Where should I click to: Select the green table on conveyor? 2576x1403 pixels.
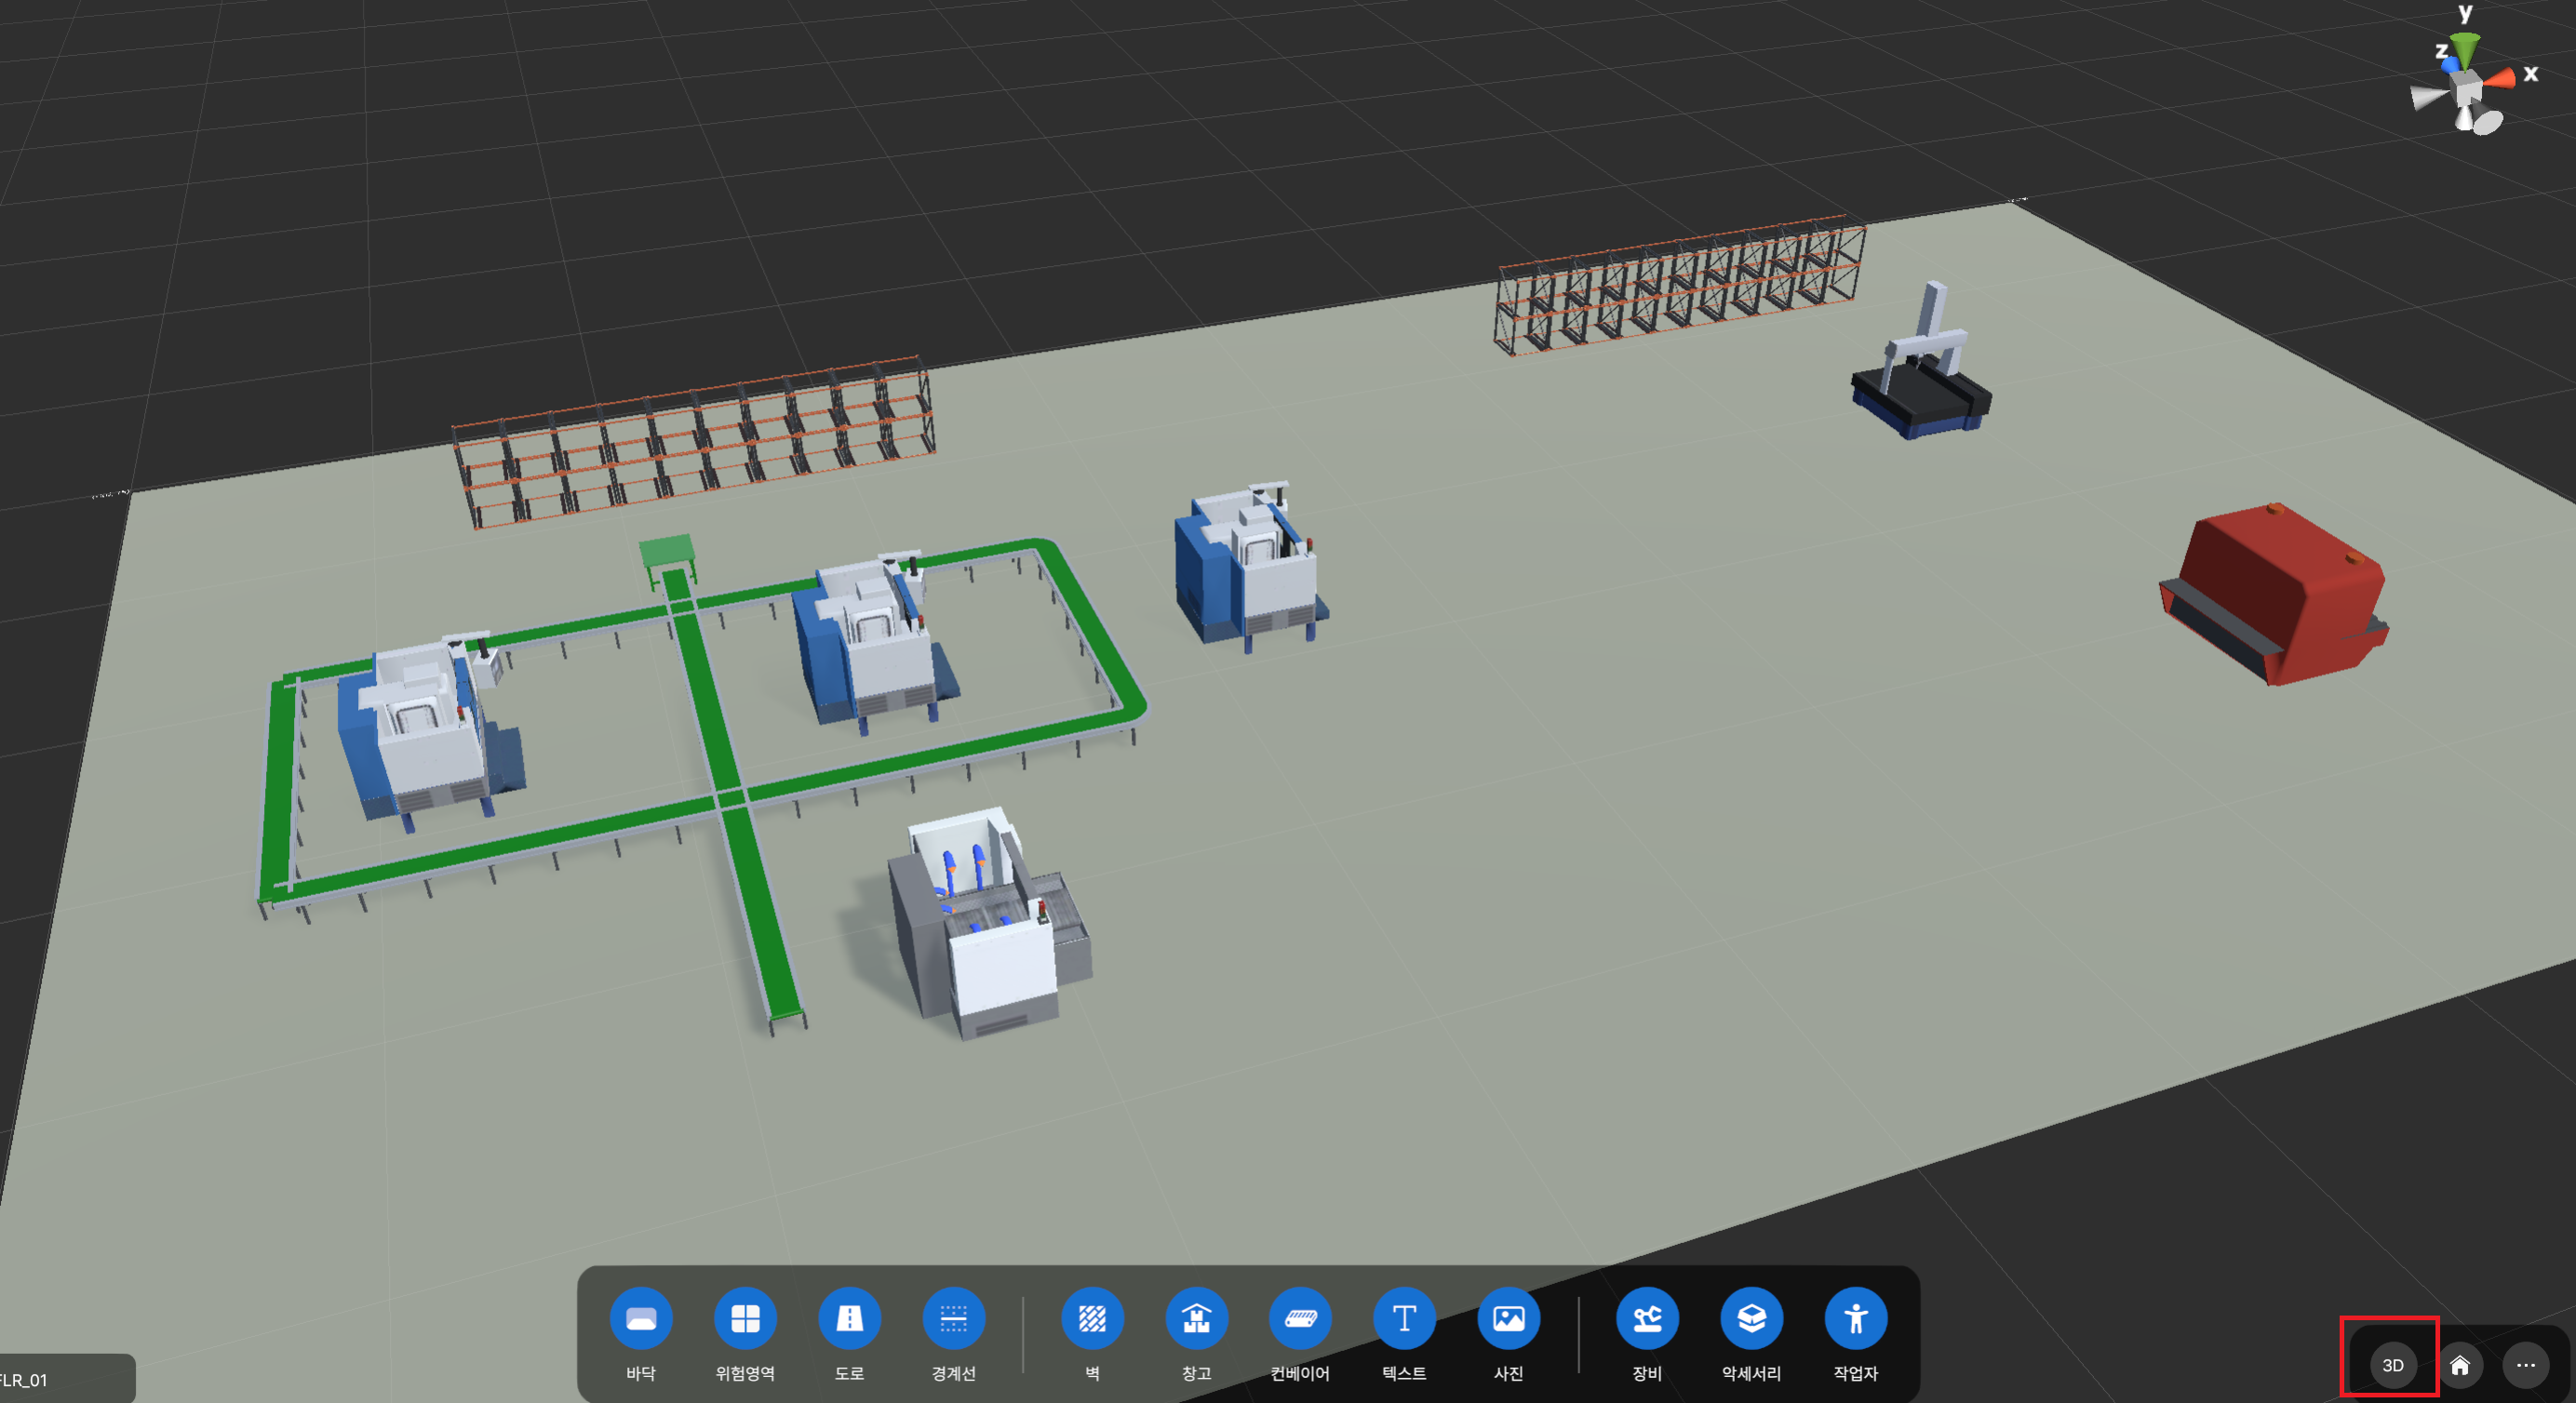[666, 552]
